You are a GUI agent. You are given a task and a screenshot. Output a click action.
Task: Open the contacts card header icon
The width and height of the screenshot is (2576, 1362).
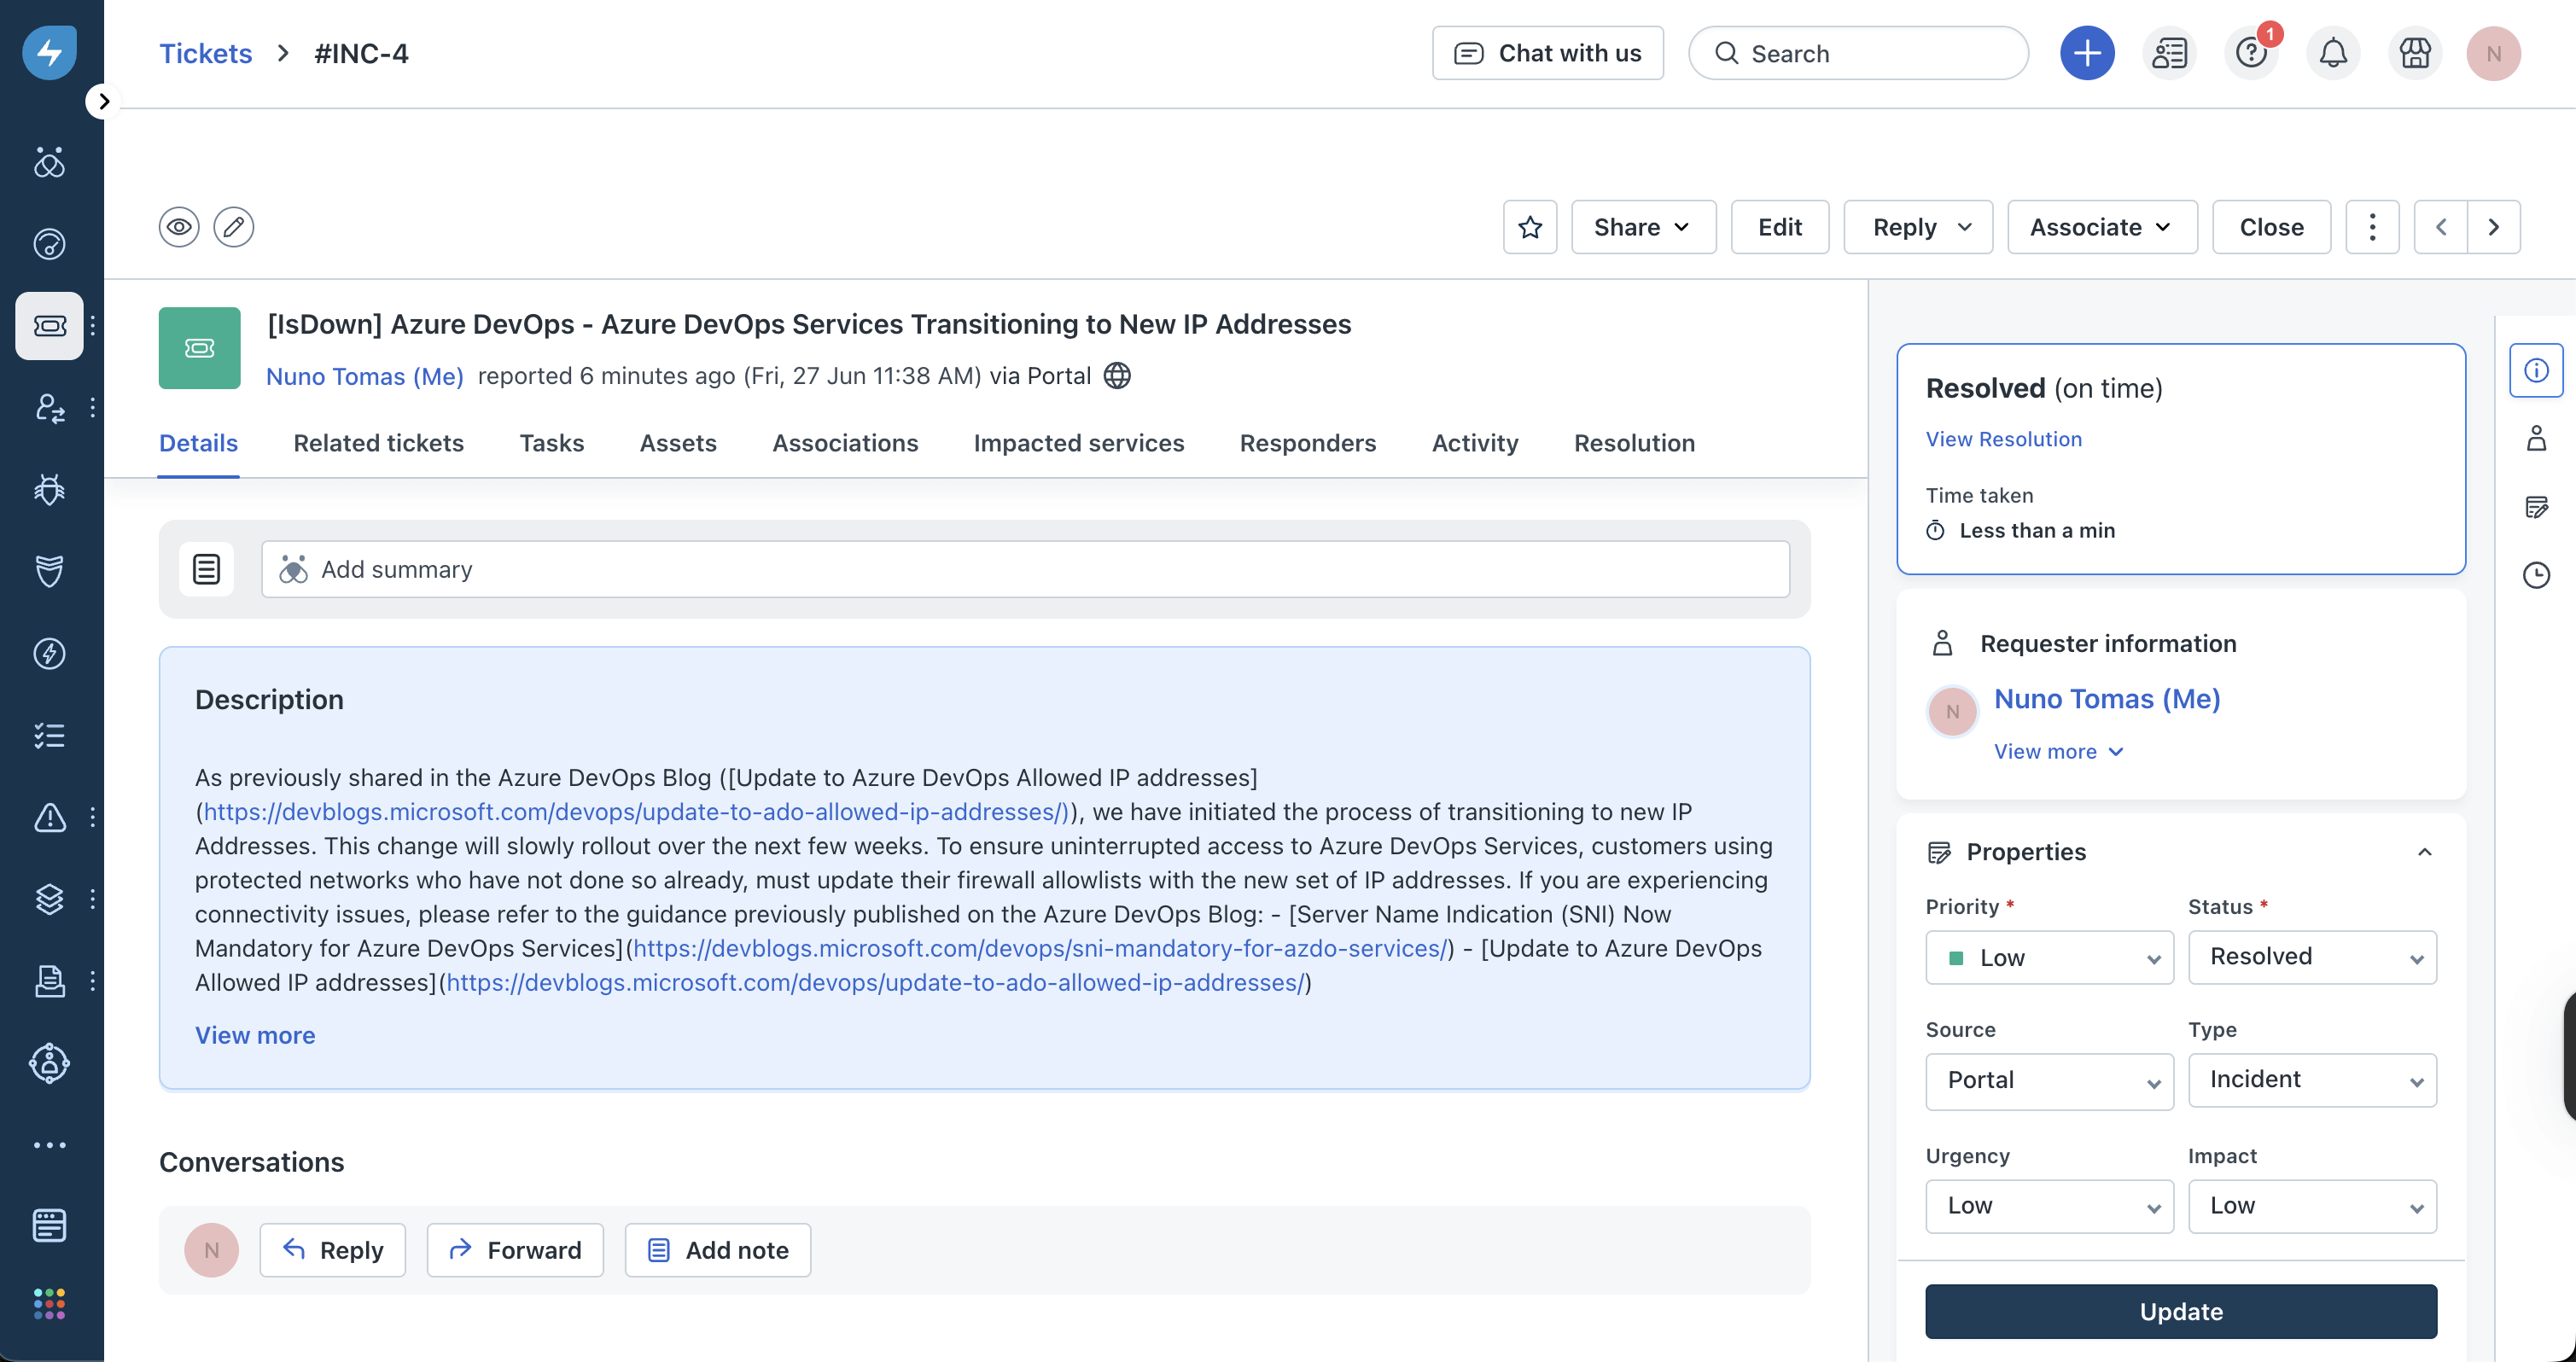pos(2169,53)
